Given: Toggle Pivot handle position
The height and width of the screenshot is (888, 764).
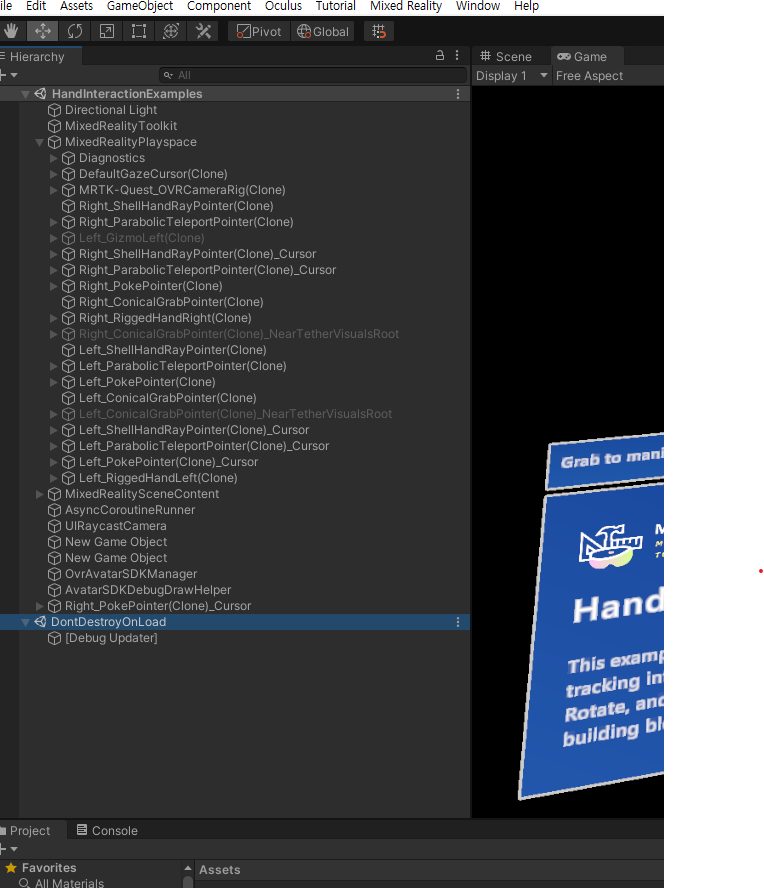Looking at the screenshot, I should point(259,32).
